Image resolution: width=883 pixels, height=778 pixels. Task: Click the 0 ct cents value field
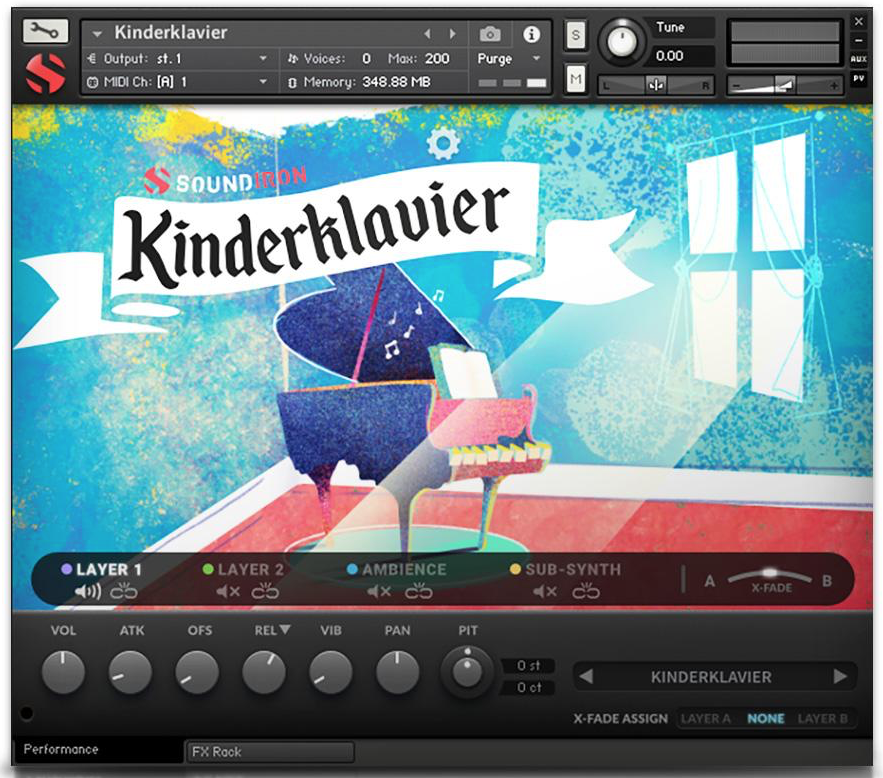point(528,687)
